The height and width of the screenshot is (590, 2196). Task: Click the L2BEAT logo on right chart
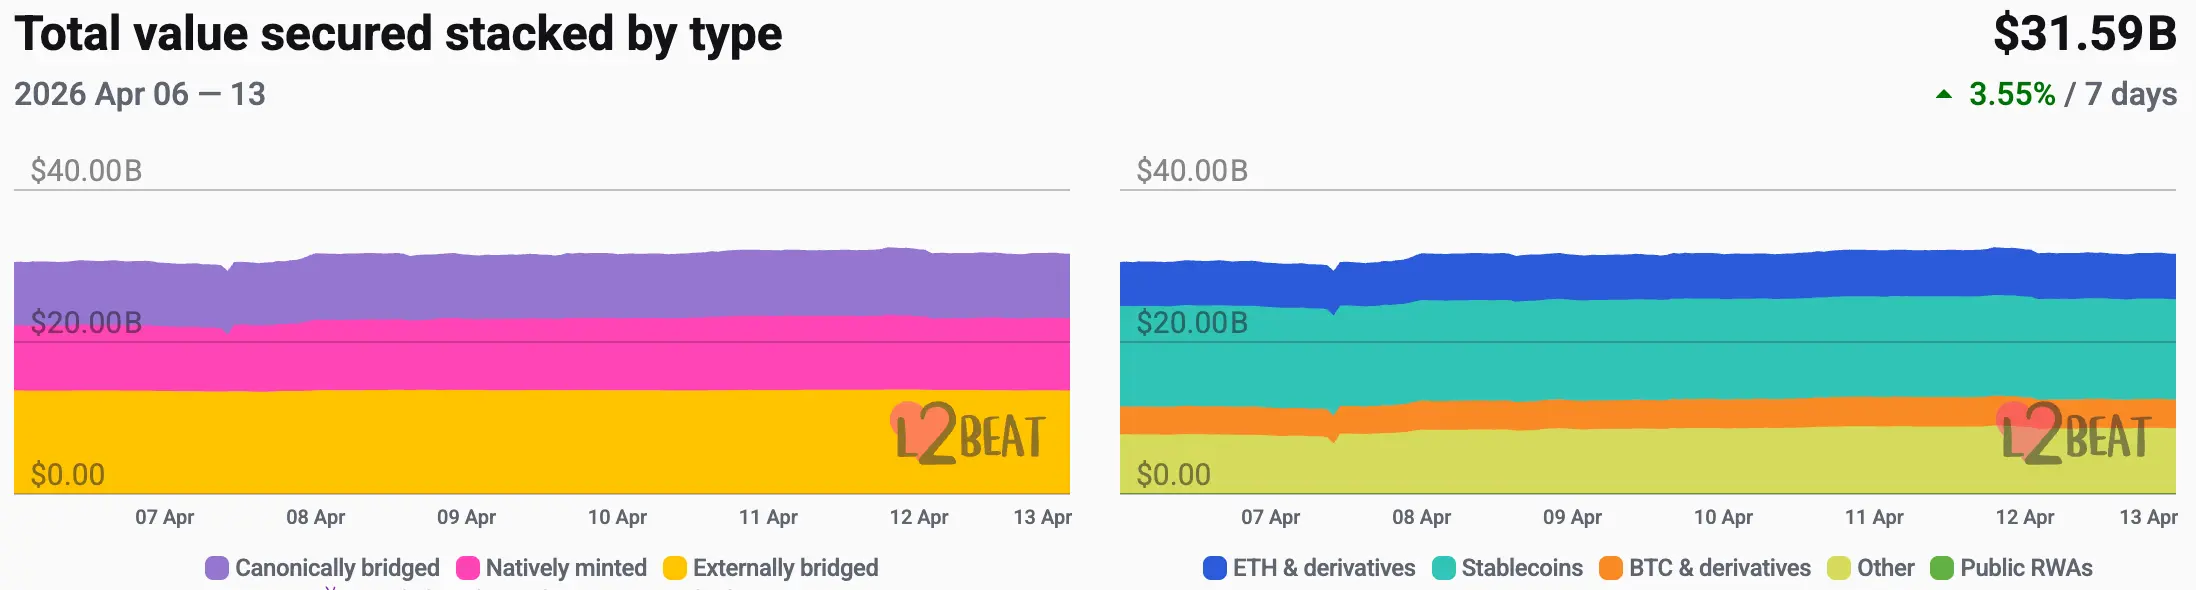[x=2074, y=435]
